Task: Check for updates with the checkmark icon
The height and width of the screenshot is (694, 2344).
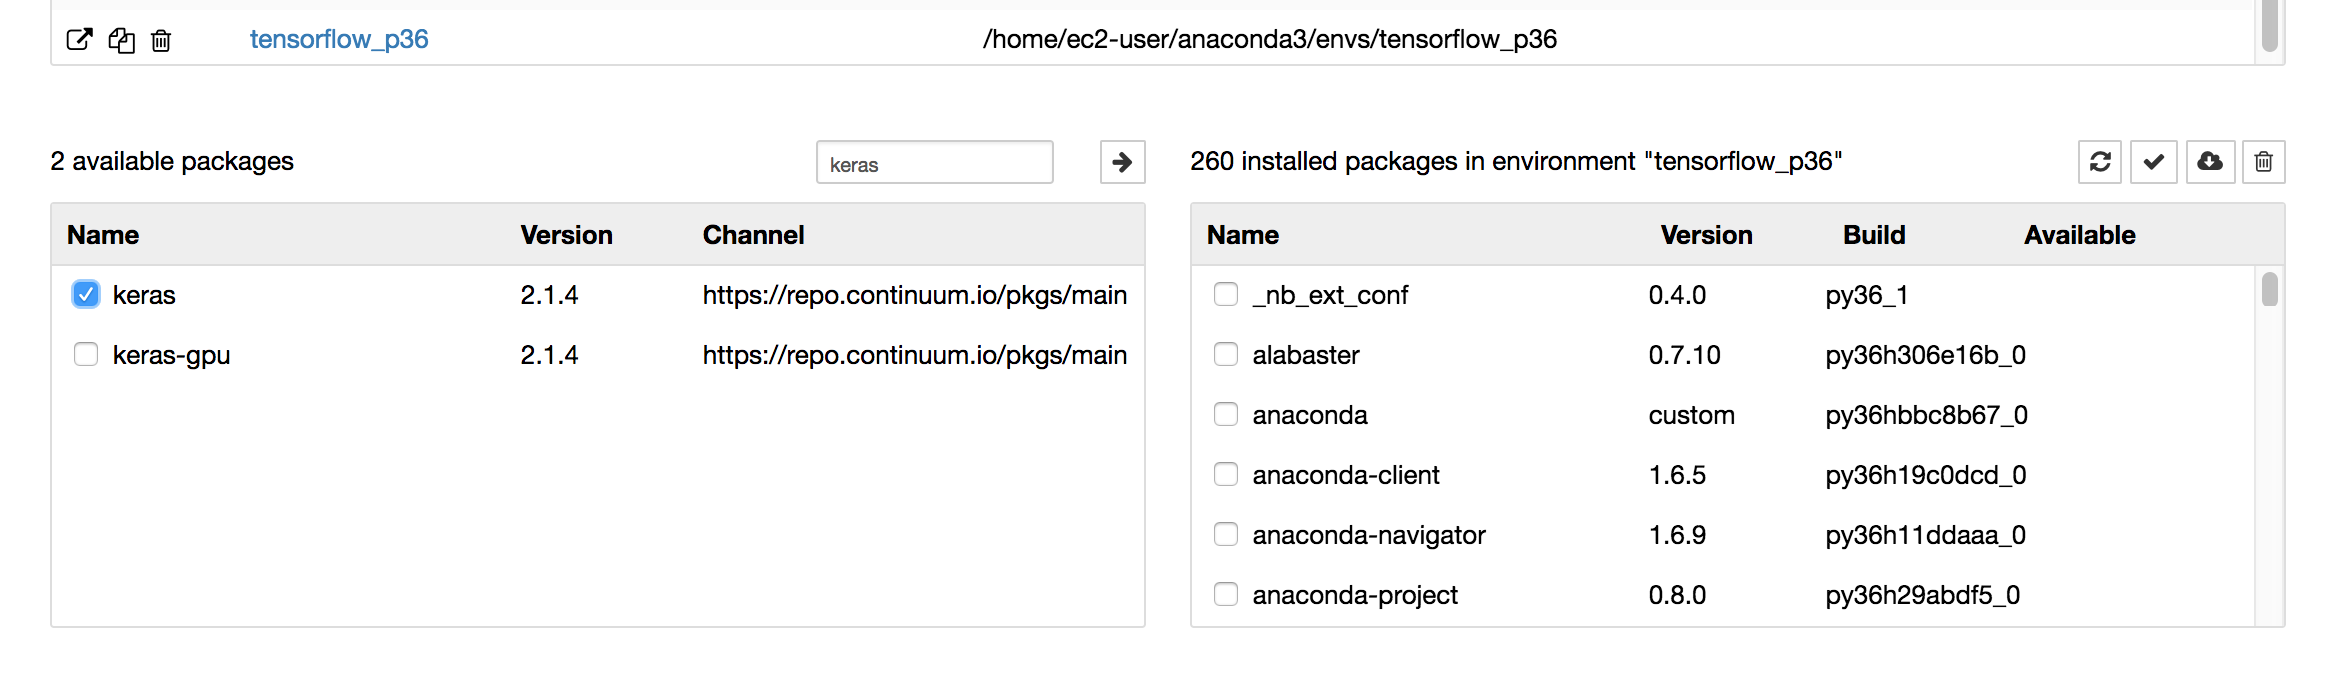Action: coord(2154,161)
